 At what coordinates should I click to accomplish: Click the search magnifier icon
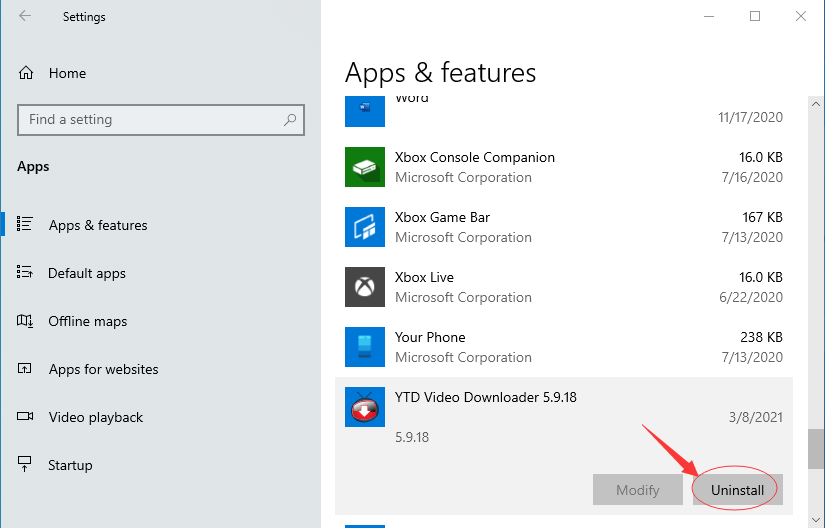[x=289, y=120]
